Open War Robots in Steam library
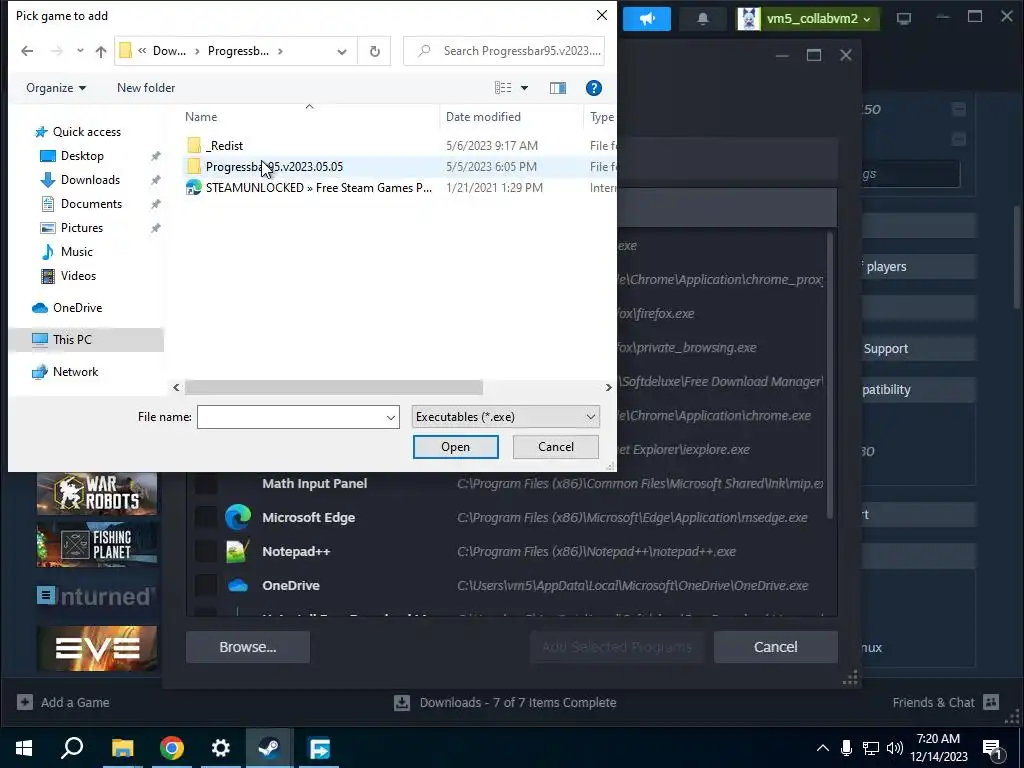The height and width of the screenshot is (768, 1024). point(97,492)
